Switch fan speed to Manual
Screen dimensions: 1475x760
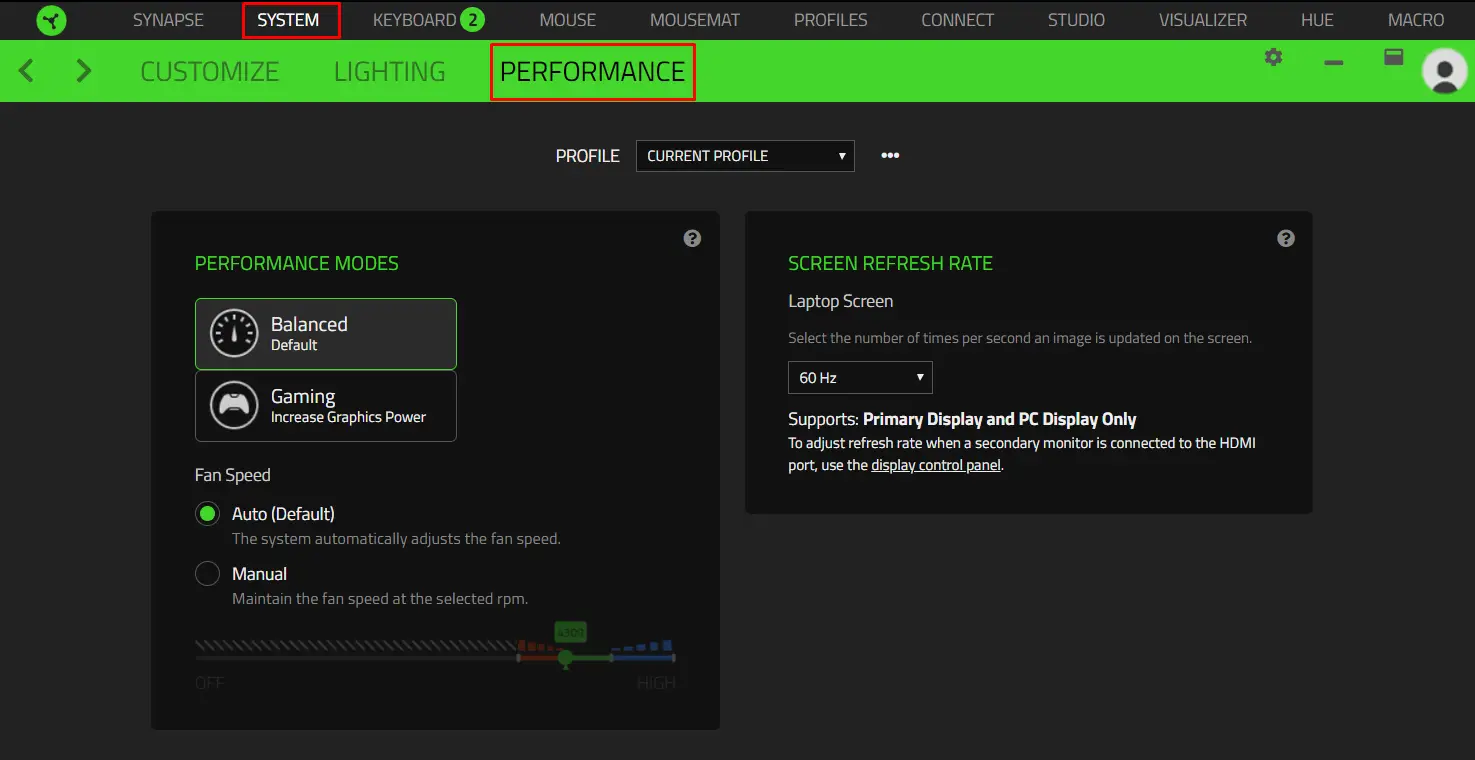pyautogui.click(x=207, y=573)
